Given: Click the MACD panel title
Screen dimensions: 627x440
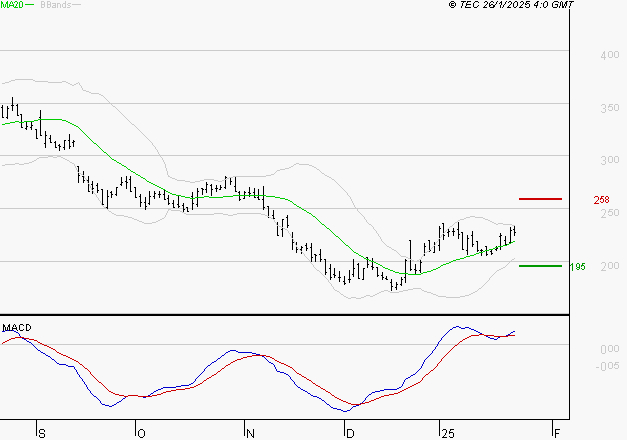Looking at the screenshot, I should (x=17, y=328).
